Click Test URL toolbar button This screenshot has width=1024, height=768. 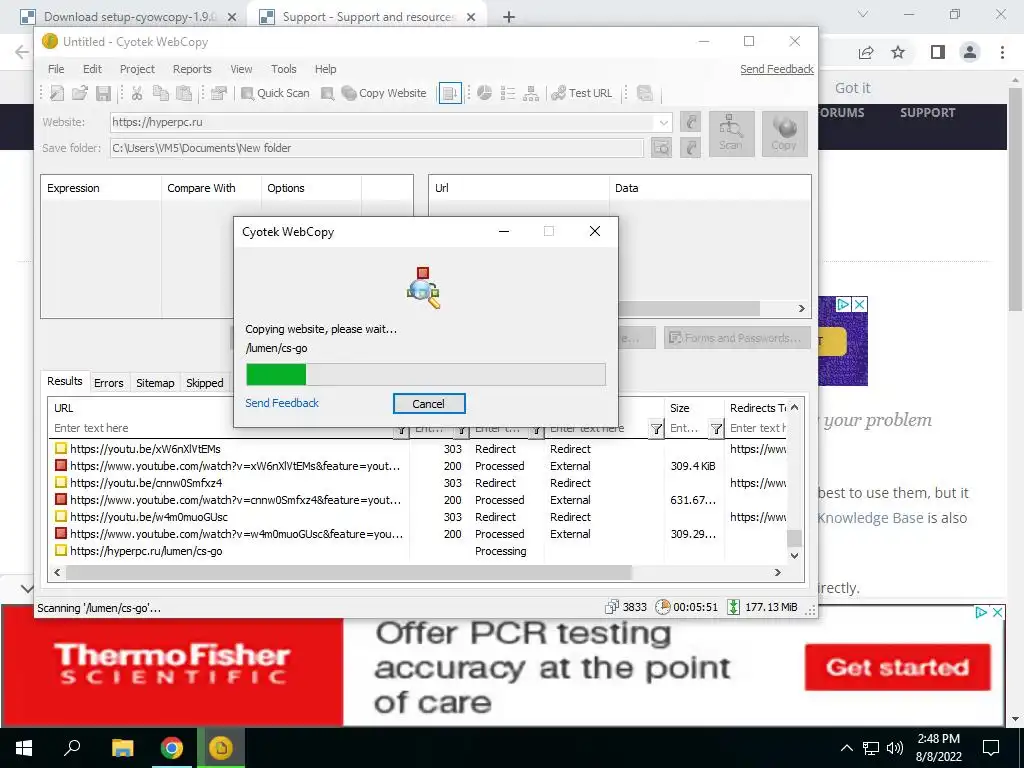pyautogui.click(x=582, y=93)
